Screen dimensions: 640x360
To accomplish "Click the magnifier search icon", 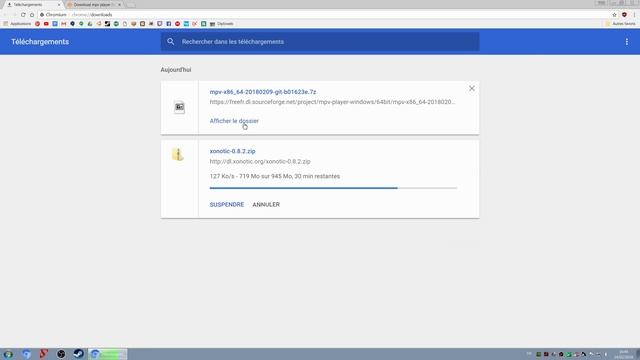I will 171,42.
